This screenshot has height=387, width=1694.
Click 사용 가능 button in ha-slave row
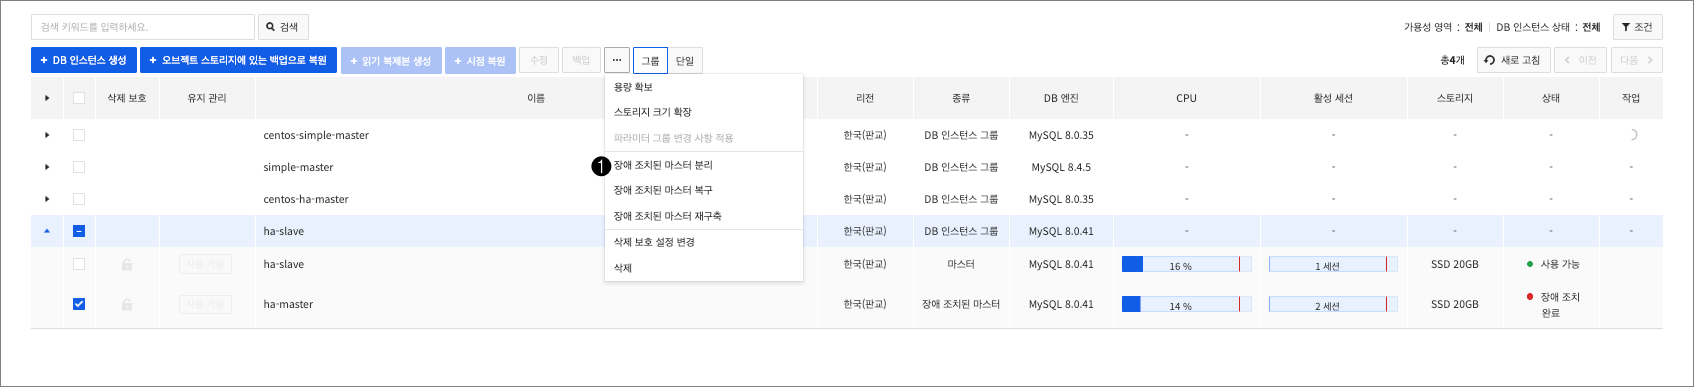point(205,264)
